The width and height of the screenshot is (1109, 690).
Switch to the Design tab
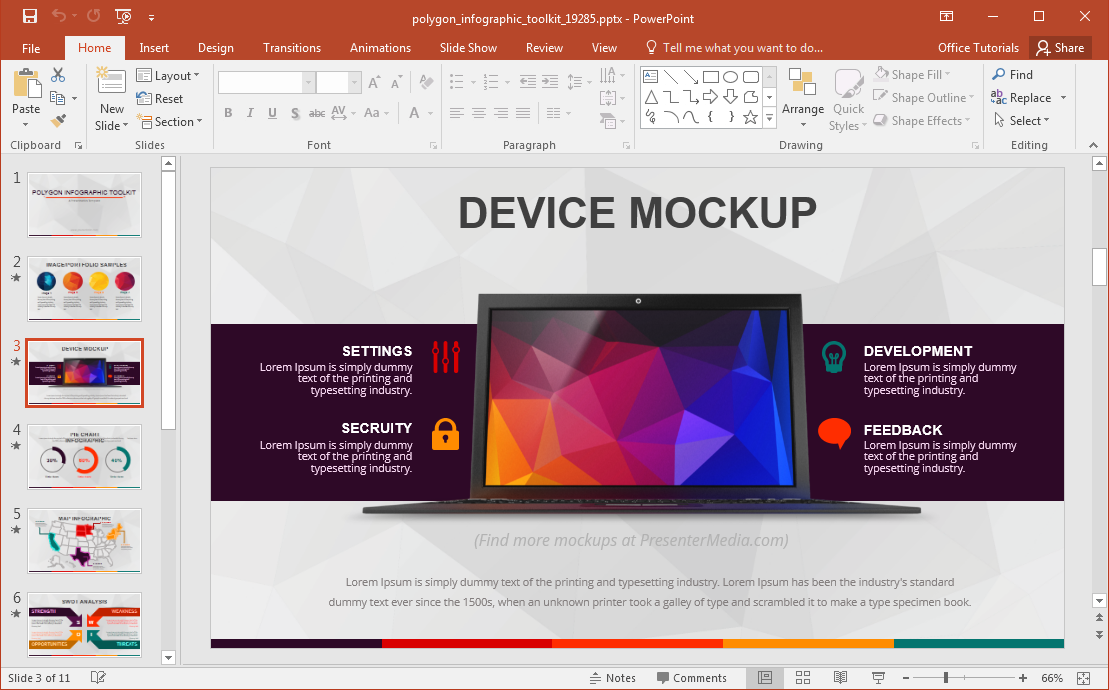coord(215,48)
